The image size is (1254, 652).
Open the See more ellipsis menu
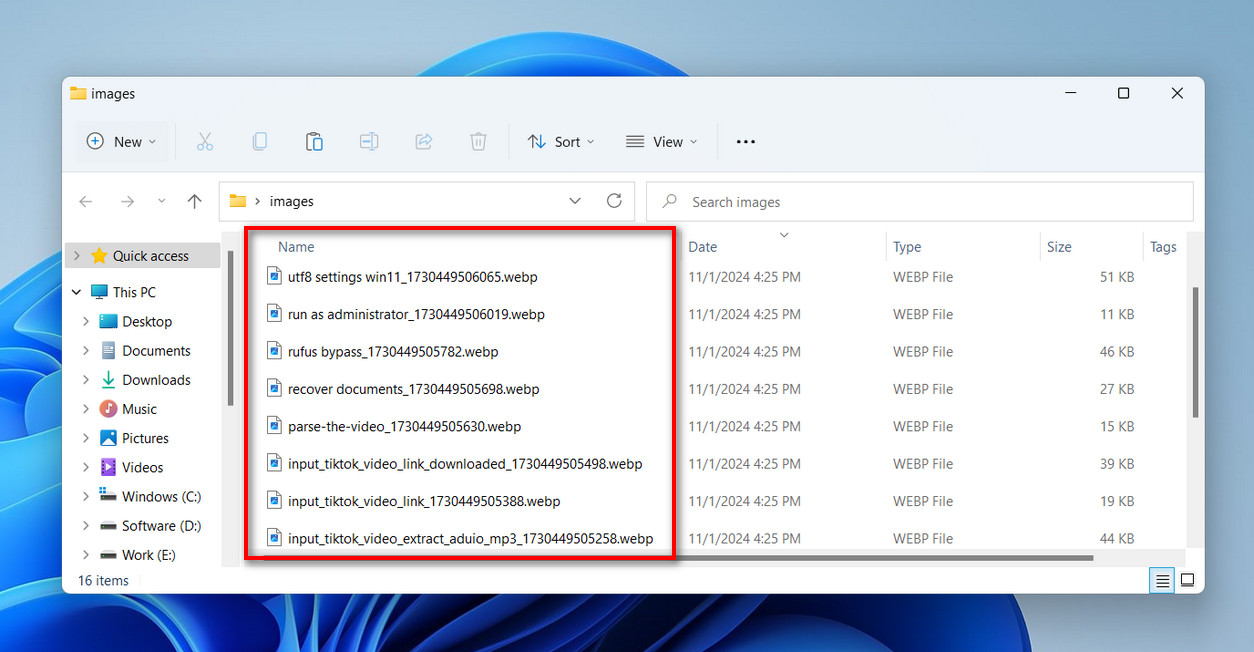point(745,142)
